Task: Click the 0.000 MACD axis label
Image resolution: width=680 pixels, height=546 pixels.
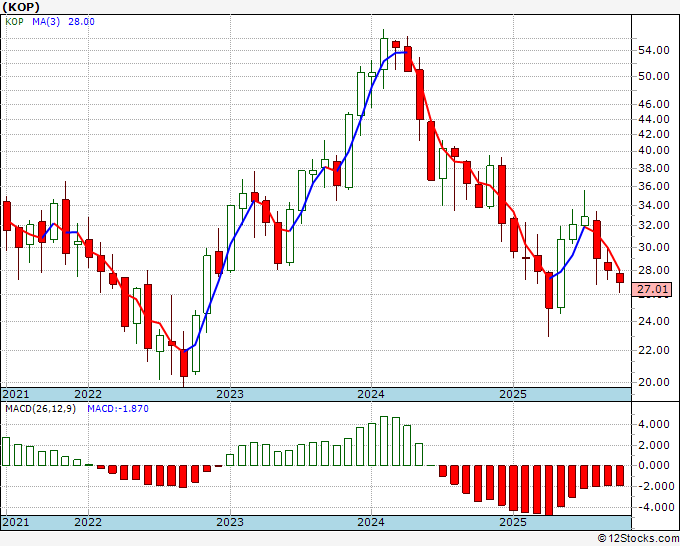Action: point(654,465)
